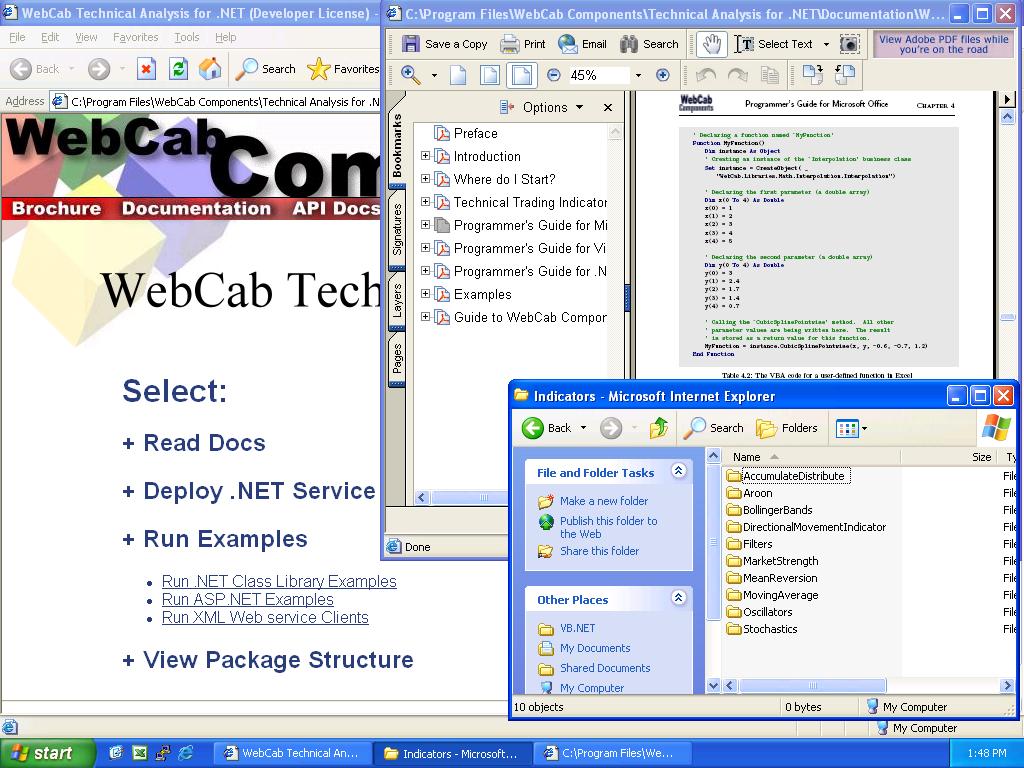Select the Bookmarks side tab
The height and width of the screenshot is (768, 1024).
[397, 145]
